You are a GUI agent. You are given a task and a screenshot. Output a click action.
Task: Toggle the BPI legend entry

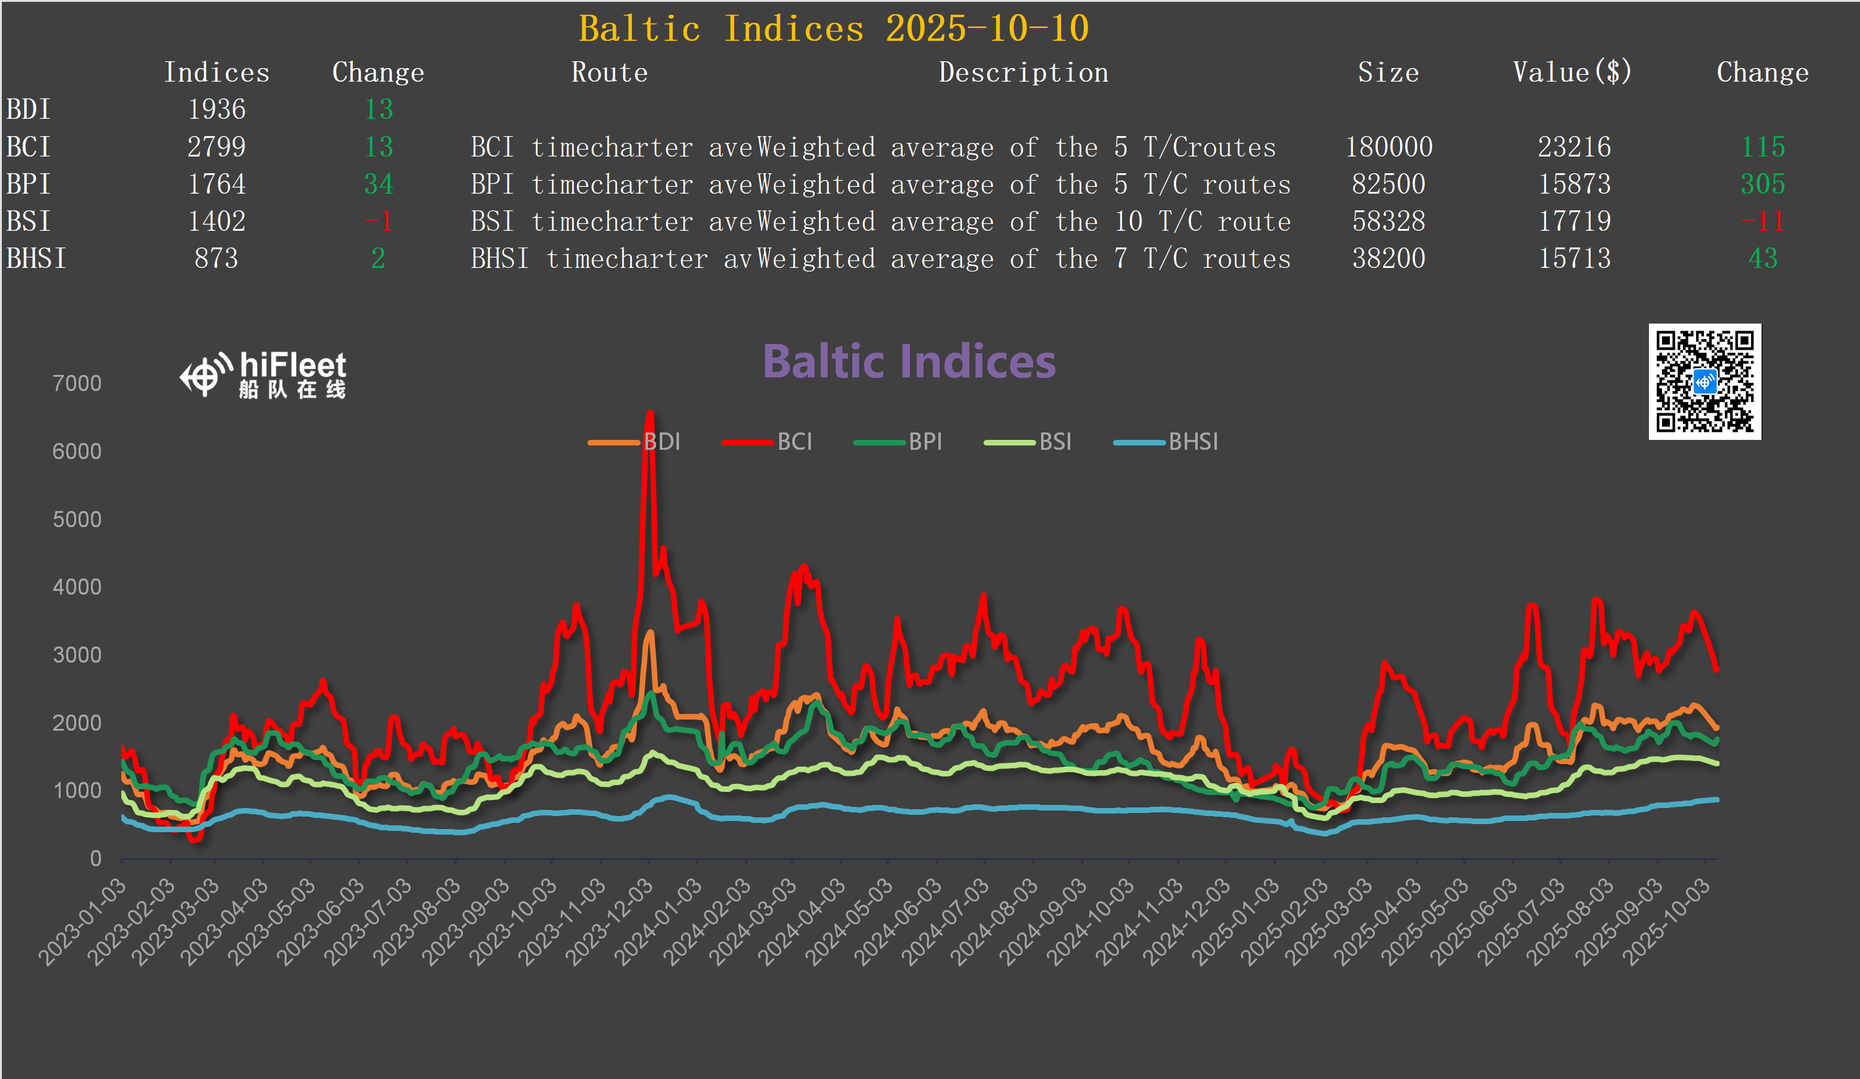point(899,442)
